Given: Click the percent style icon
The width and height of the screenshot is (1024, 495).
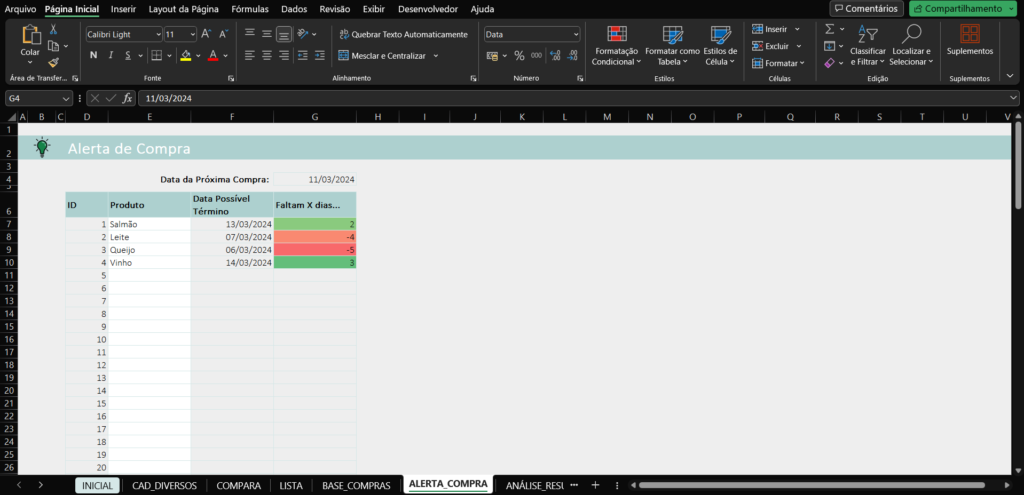Looking at the screenshot, I should [x=519, y=56].
